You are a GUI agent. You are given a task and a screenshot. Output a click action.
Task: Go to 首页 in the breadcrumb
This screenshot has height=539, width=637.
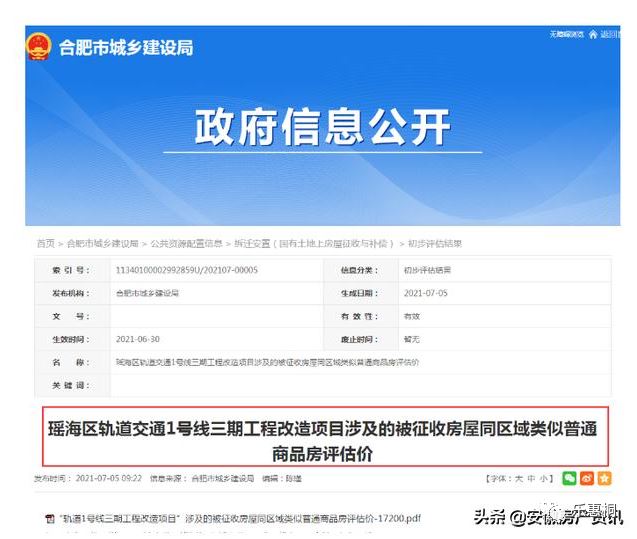pos(45,244)
